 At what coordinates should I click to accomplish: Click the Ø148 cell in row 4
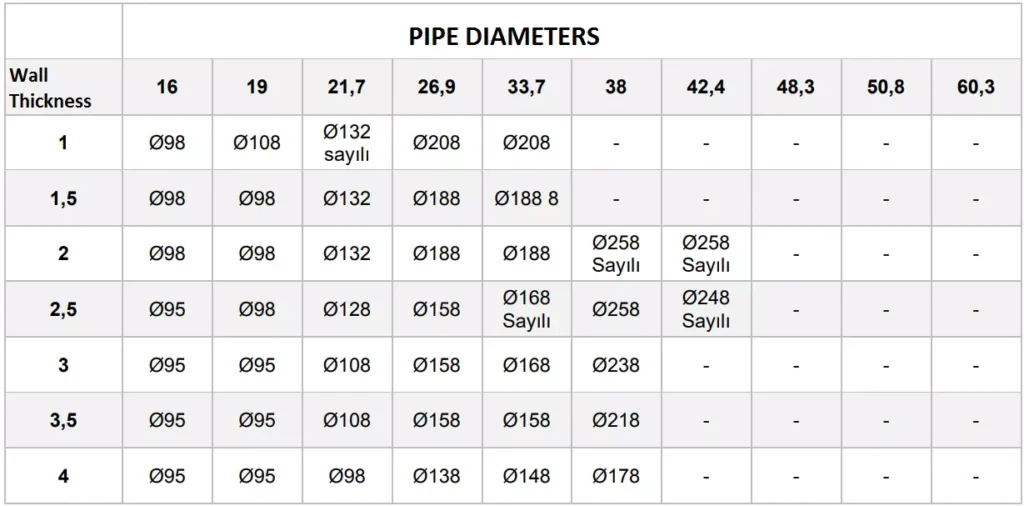527,476
